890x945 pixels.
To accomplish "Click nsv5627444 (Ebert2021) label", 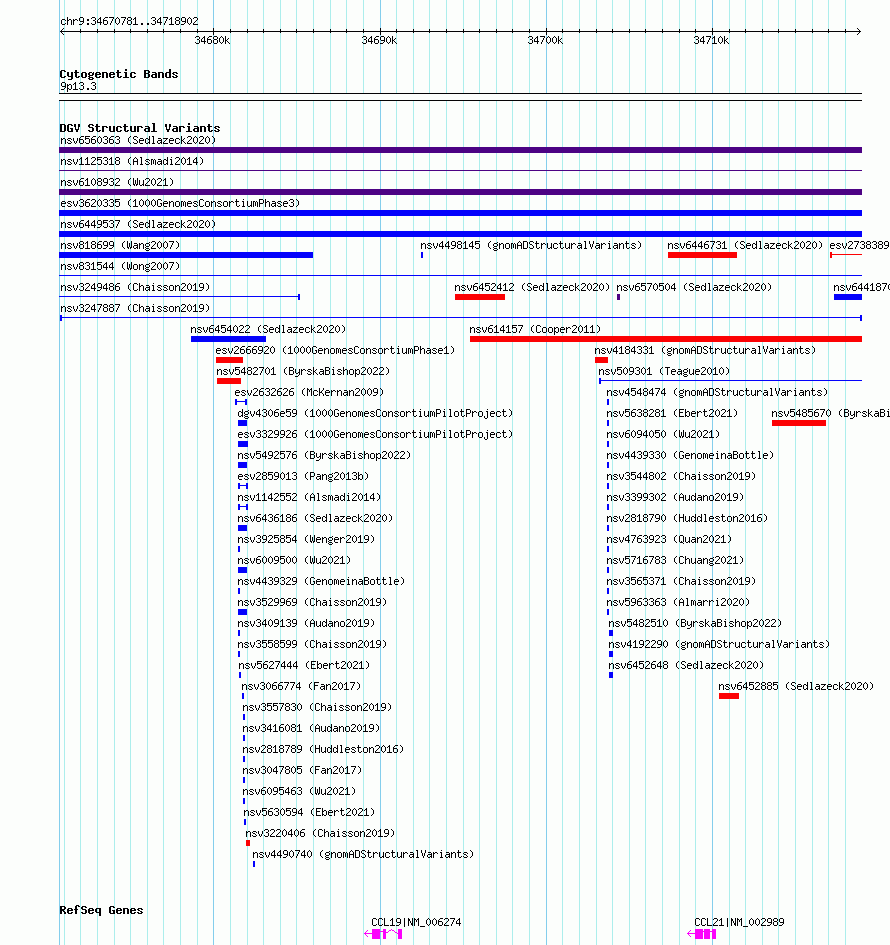I will pyautogui.click(x=304, y=666).
